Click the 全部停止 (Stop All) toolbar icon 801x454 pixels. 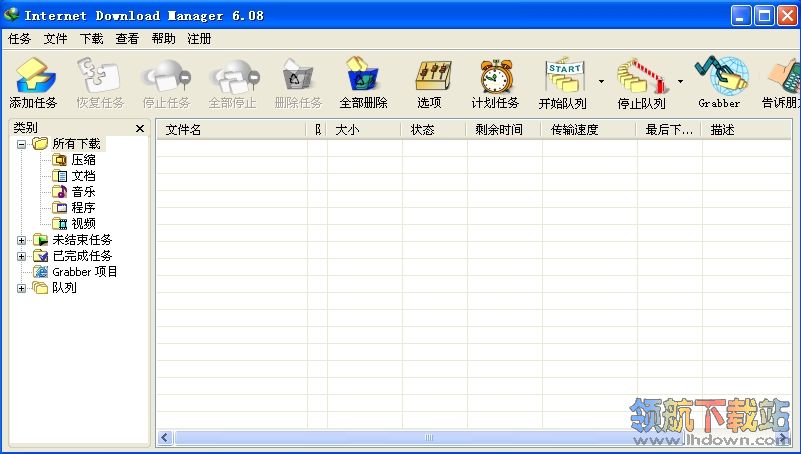pyautogui.click(x=233, y=77)
